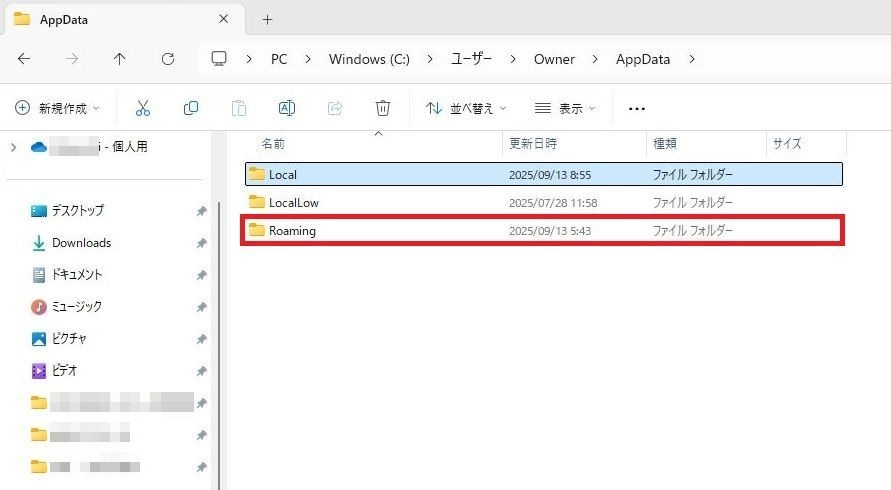Click the Share icon in toolbar
891x490 pixels.
pyautogui.click(x=335, y=108)
